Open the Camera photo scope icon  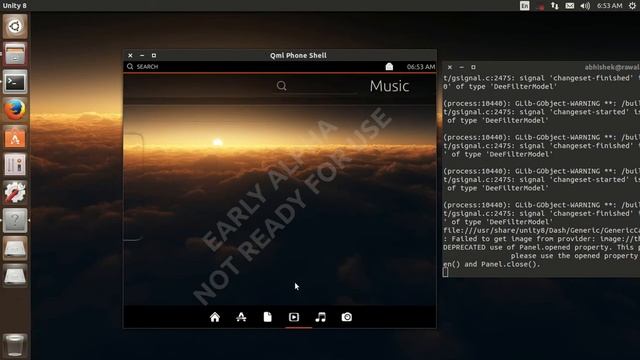(x=347, y=317)
